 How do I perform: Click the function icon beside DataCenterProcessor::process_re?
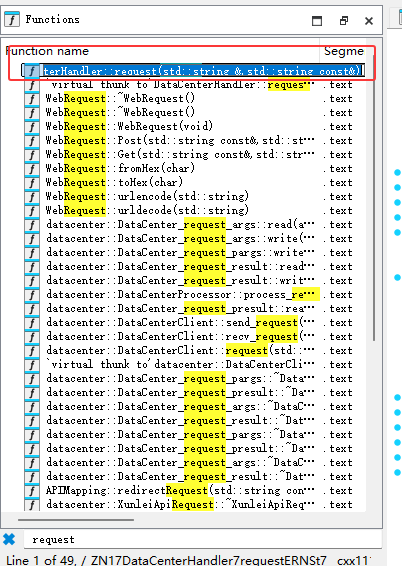[32, 295]
